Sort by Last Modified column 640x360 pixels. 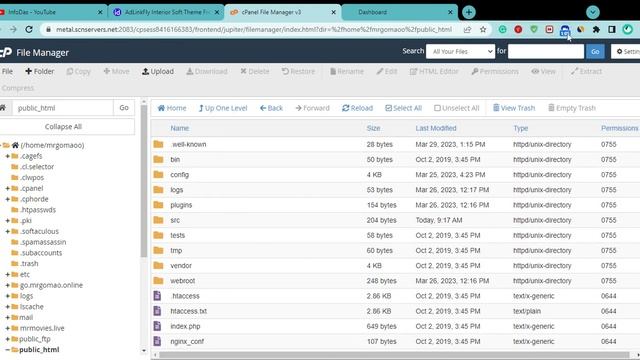(x=436, y=128)
